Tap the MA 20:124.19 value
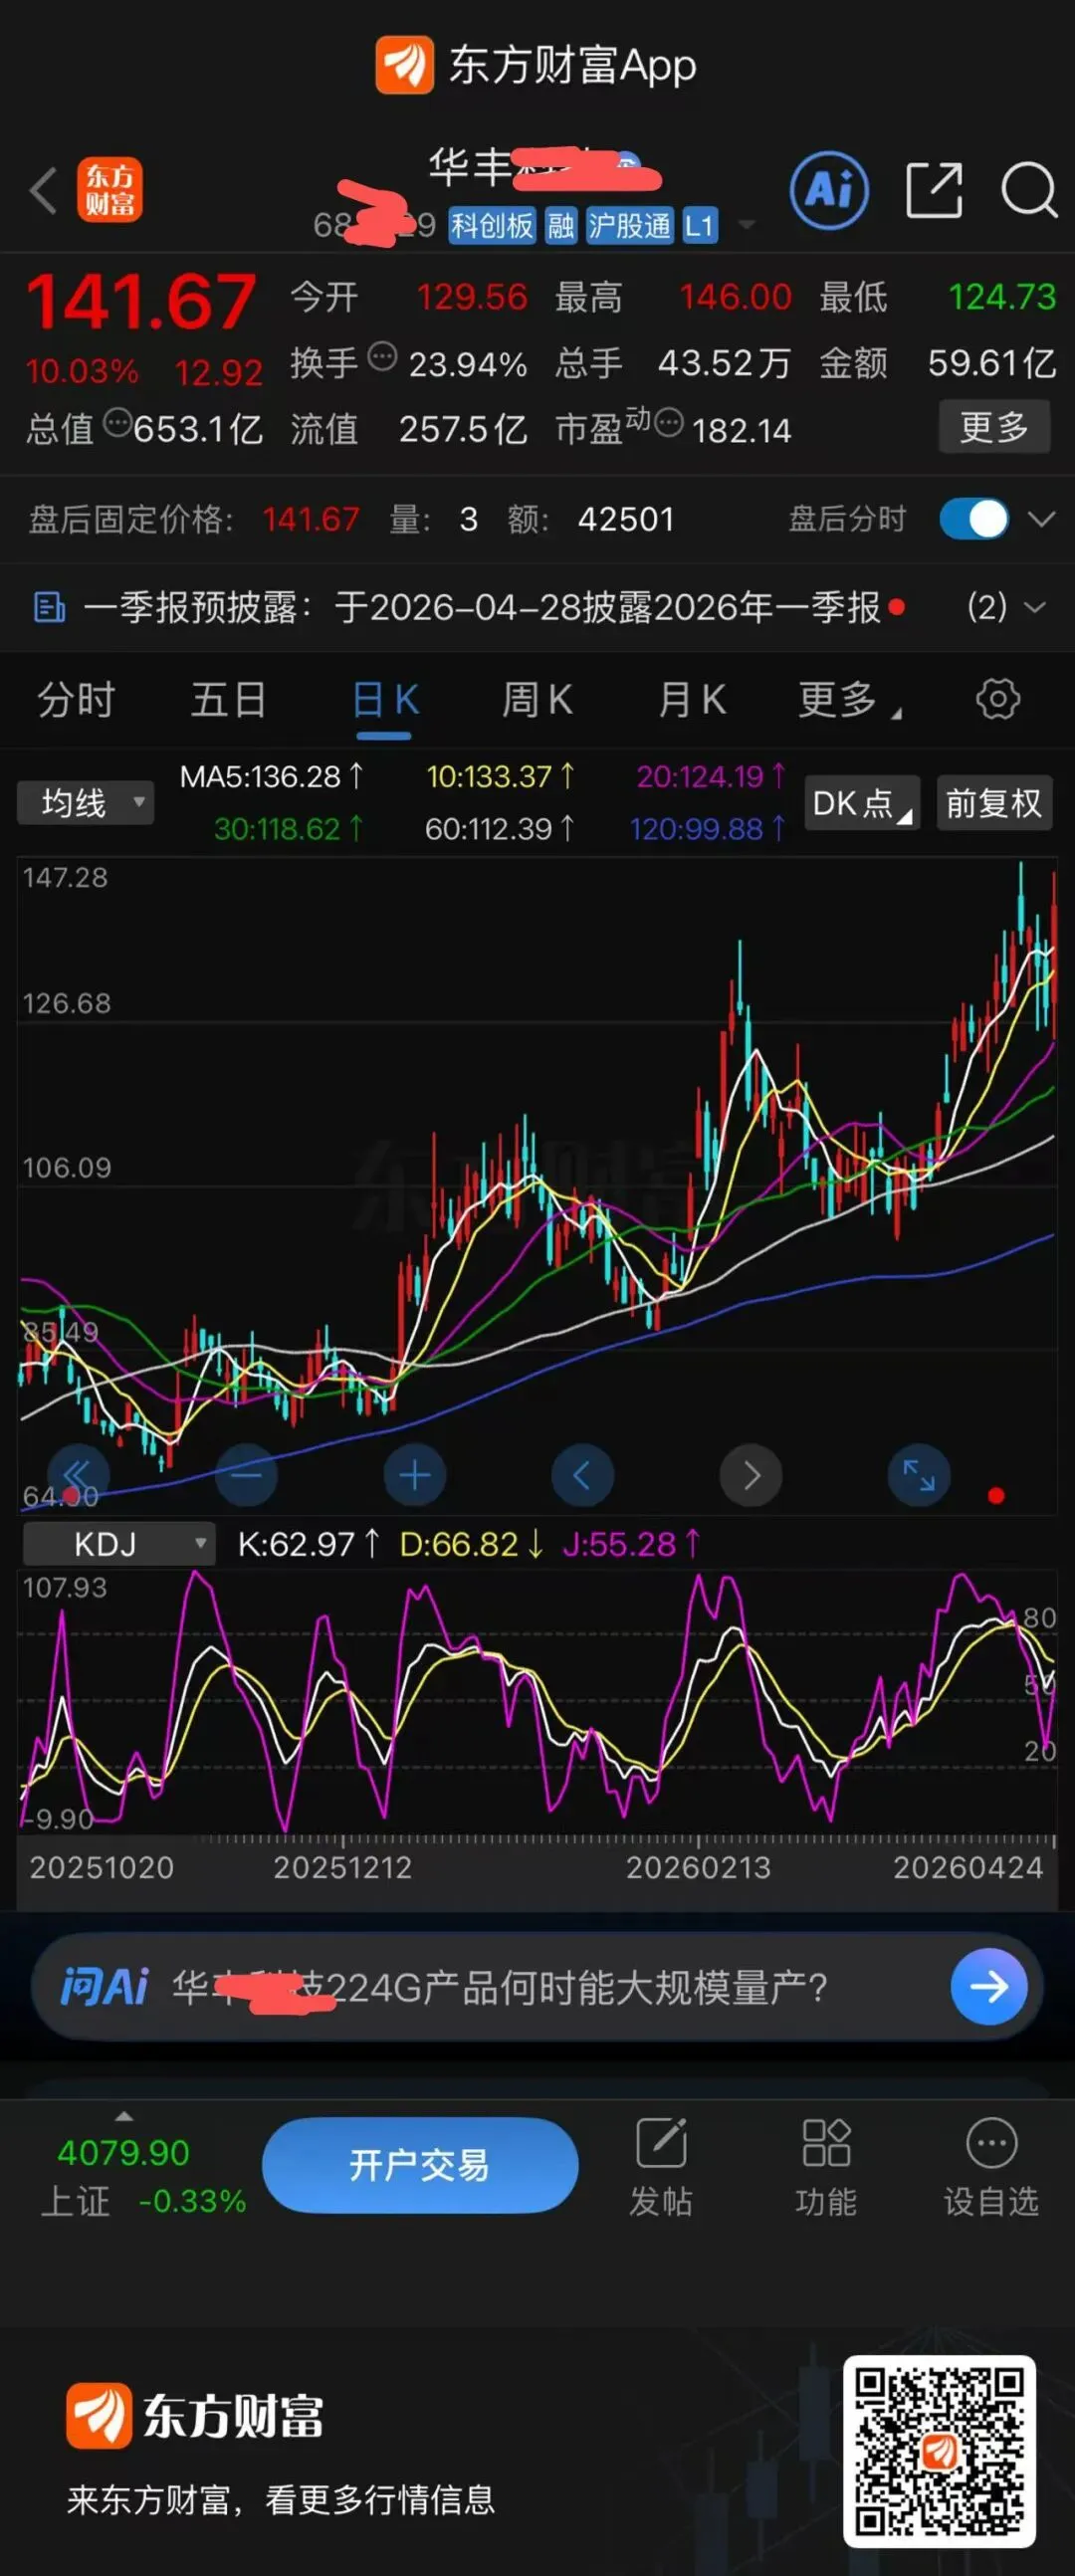Screen dimensions: 1075x2576 coord(711,776)
